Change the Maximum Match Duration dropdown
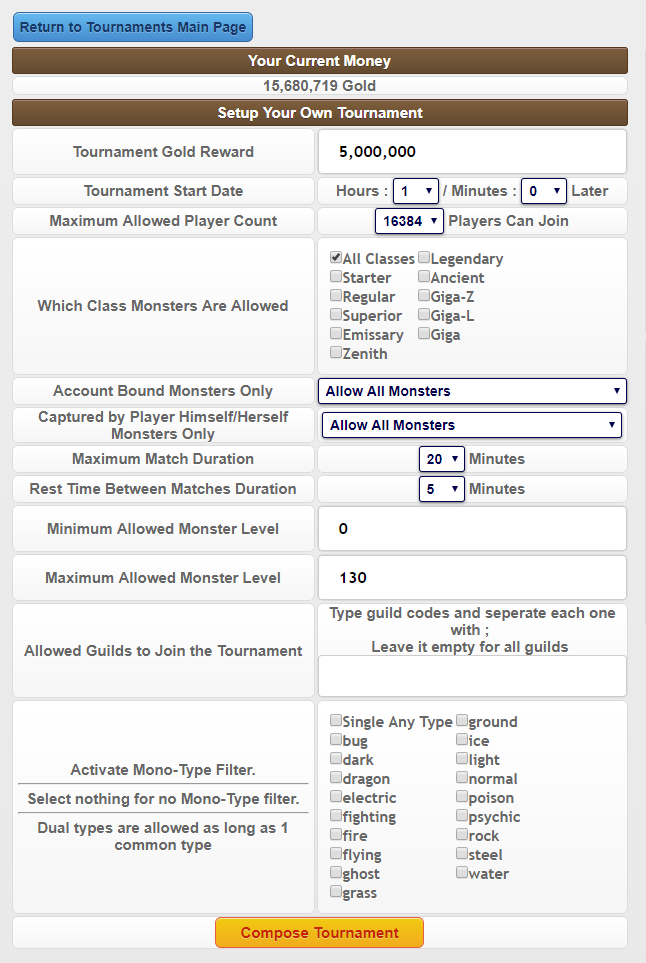The width and height of the screenshot is (646, 963). tap(442, 459)
